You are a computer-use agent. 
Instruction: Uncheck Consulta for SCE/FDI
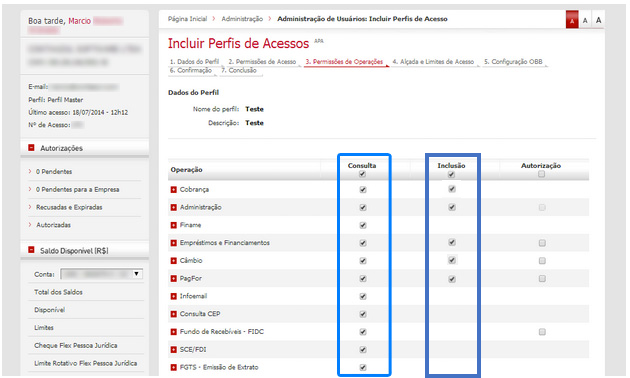tap(363, 350)
